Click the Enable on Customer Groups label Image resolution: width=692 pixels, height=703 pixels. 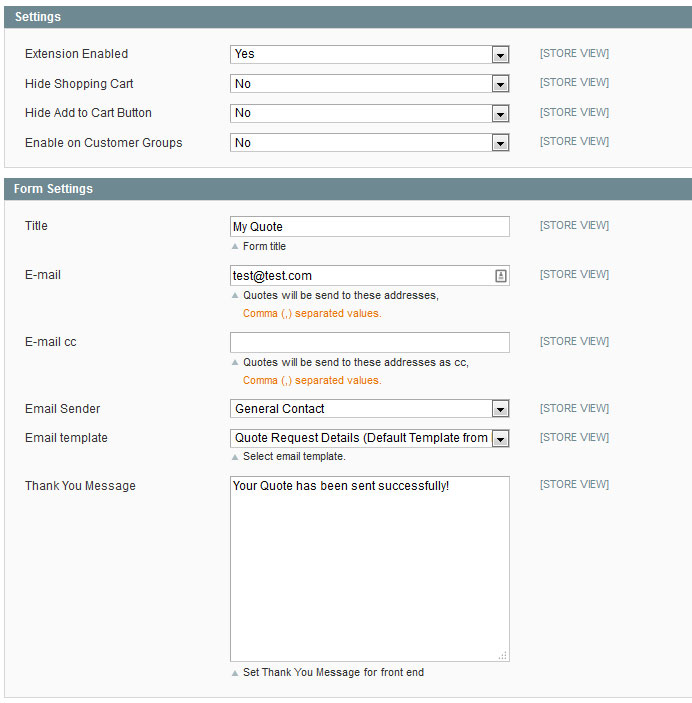(104, 143)
